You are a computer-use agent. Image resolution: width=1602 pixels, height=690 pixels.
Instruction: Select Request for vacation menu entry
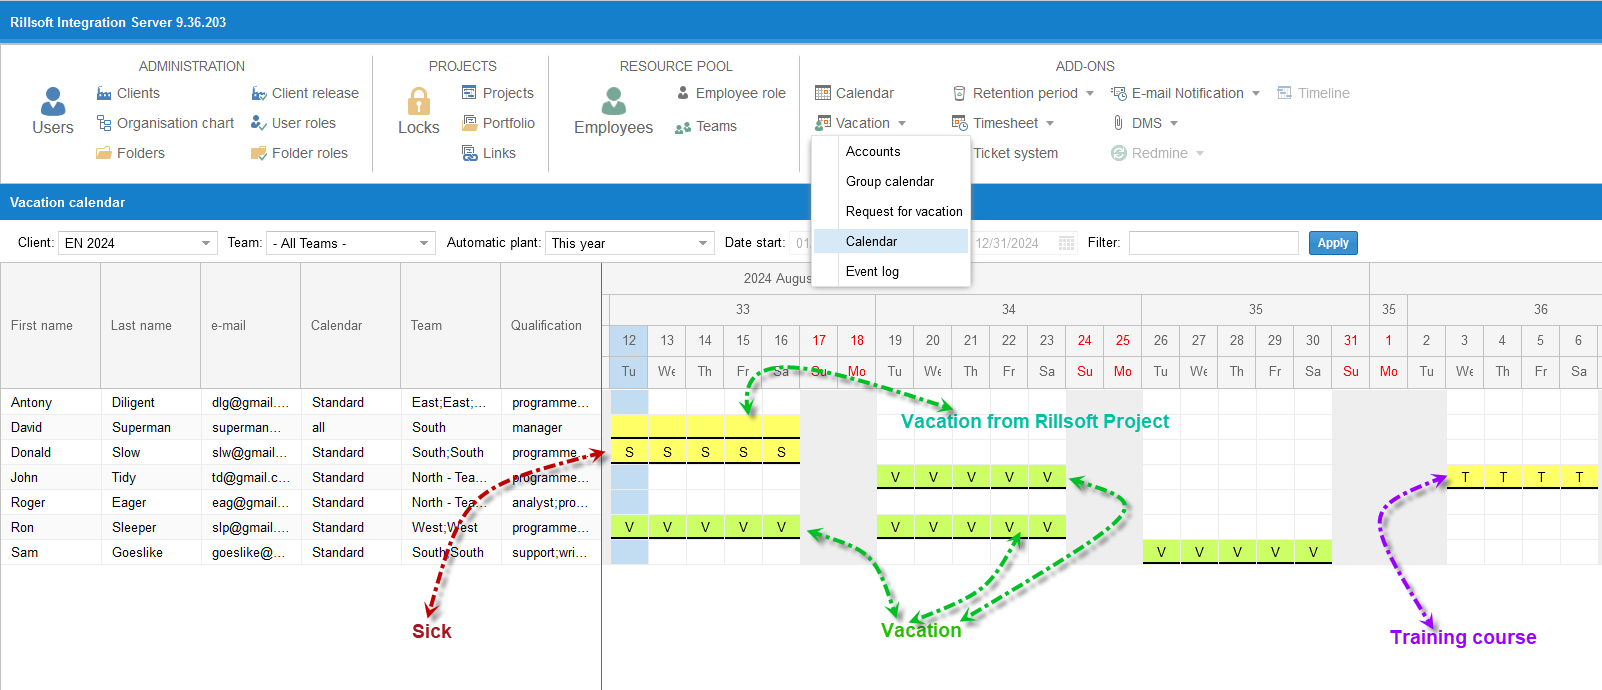click(x=903, y=211)
